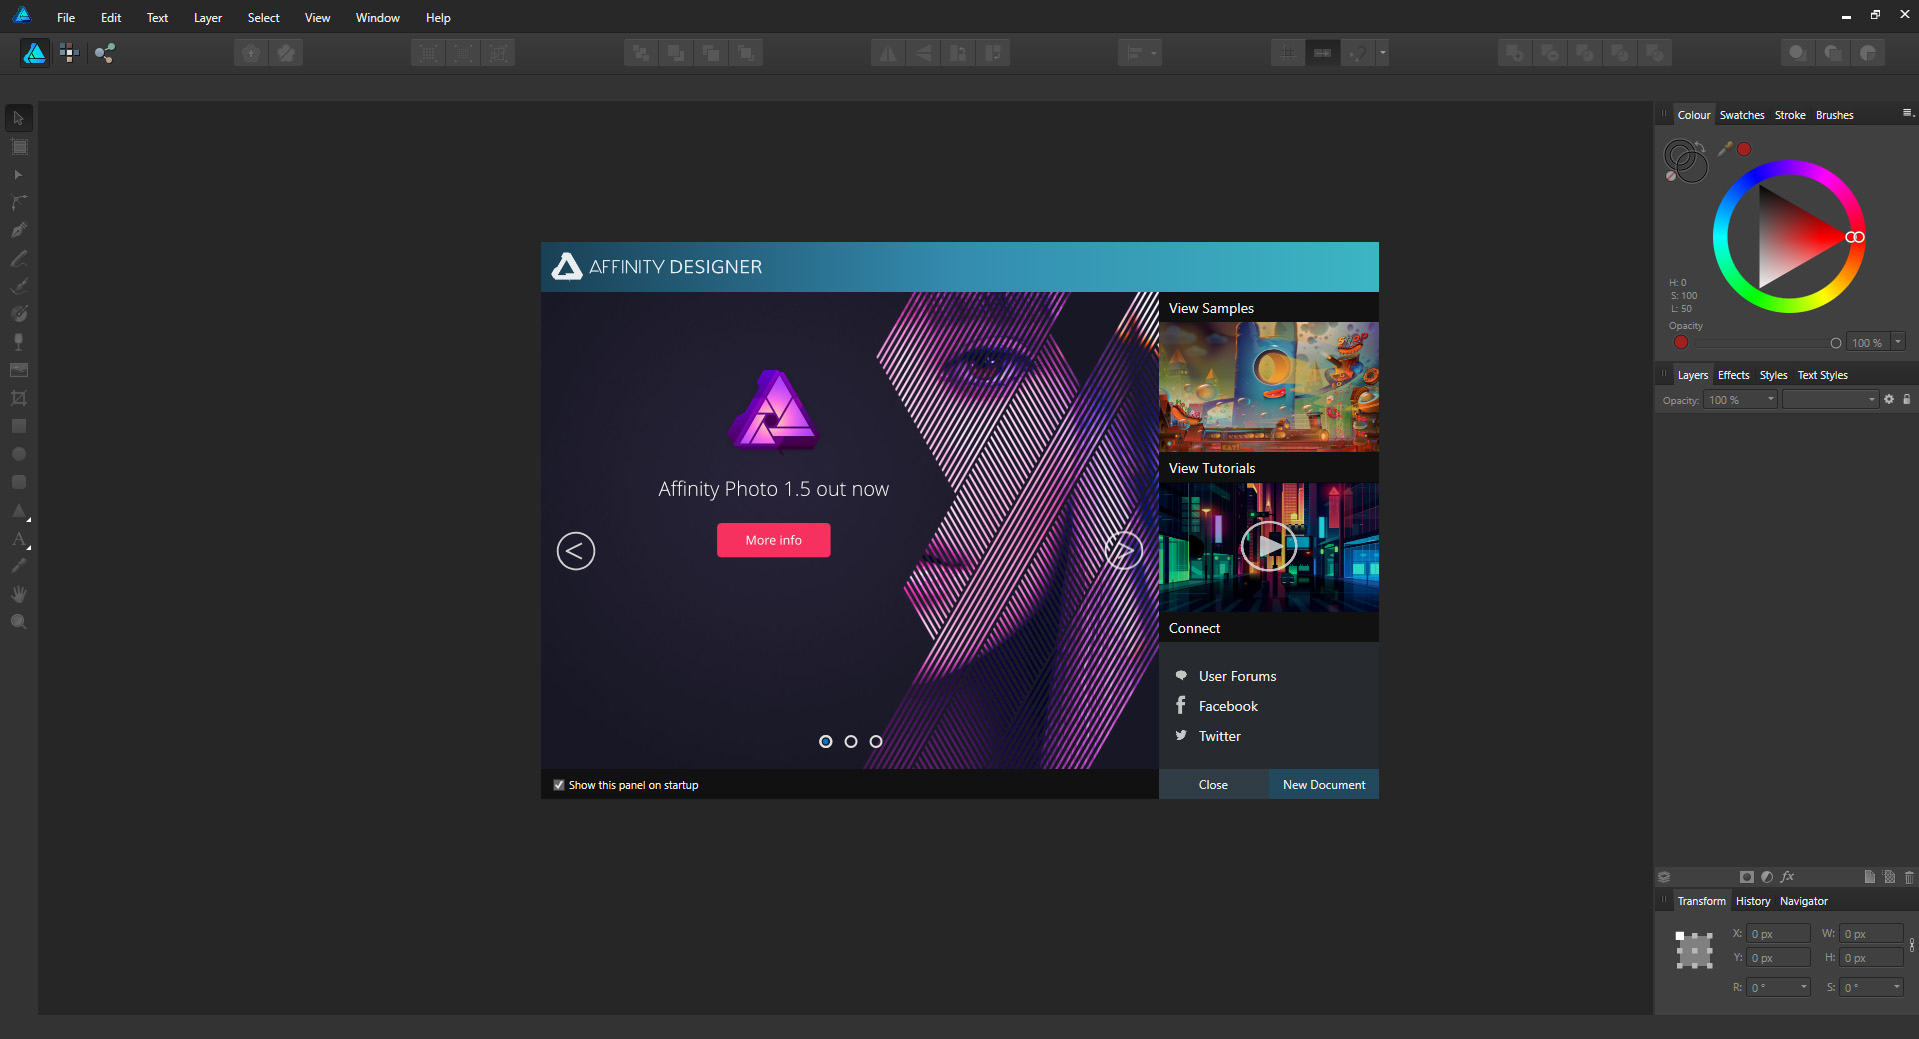Open the Select menu
Image resolution: width=1919 pixels, height=1039 pixels.
(264, 18)
